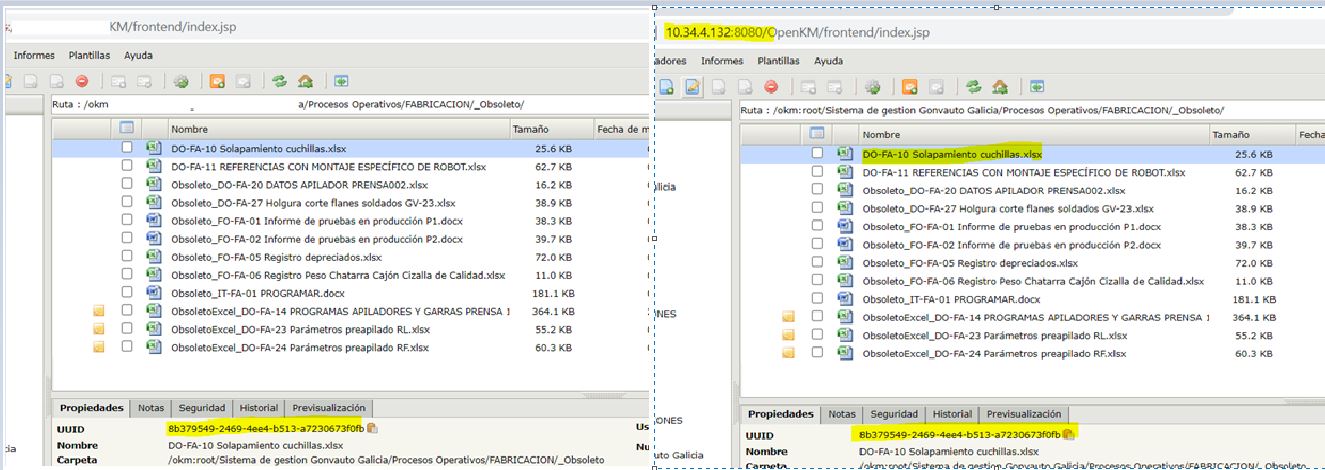Click red delete icon in left window toolbar
The image size is (1325, 470).
[x=82, y=82]
